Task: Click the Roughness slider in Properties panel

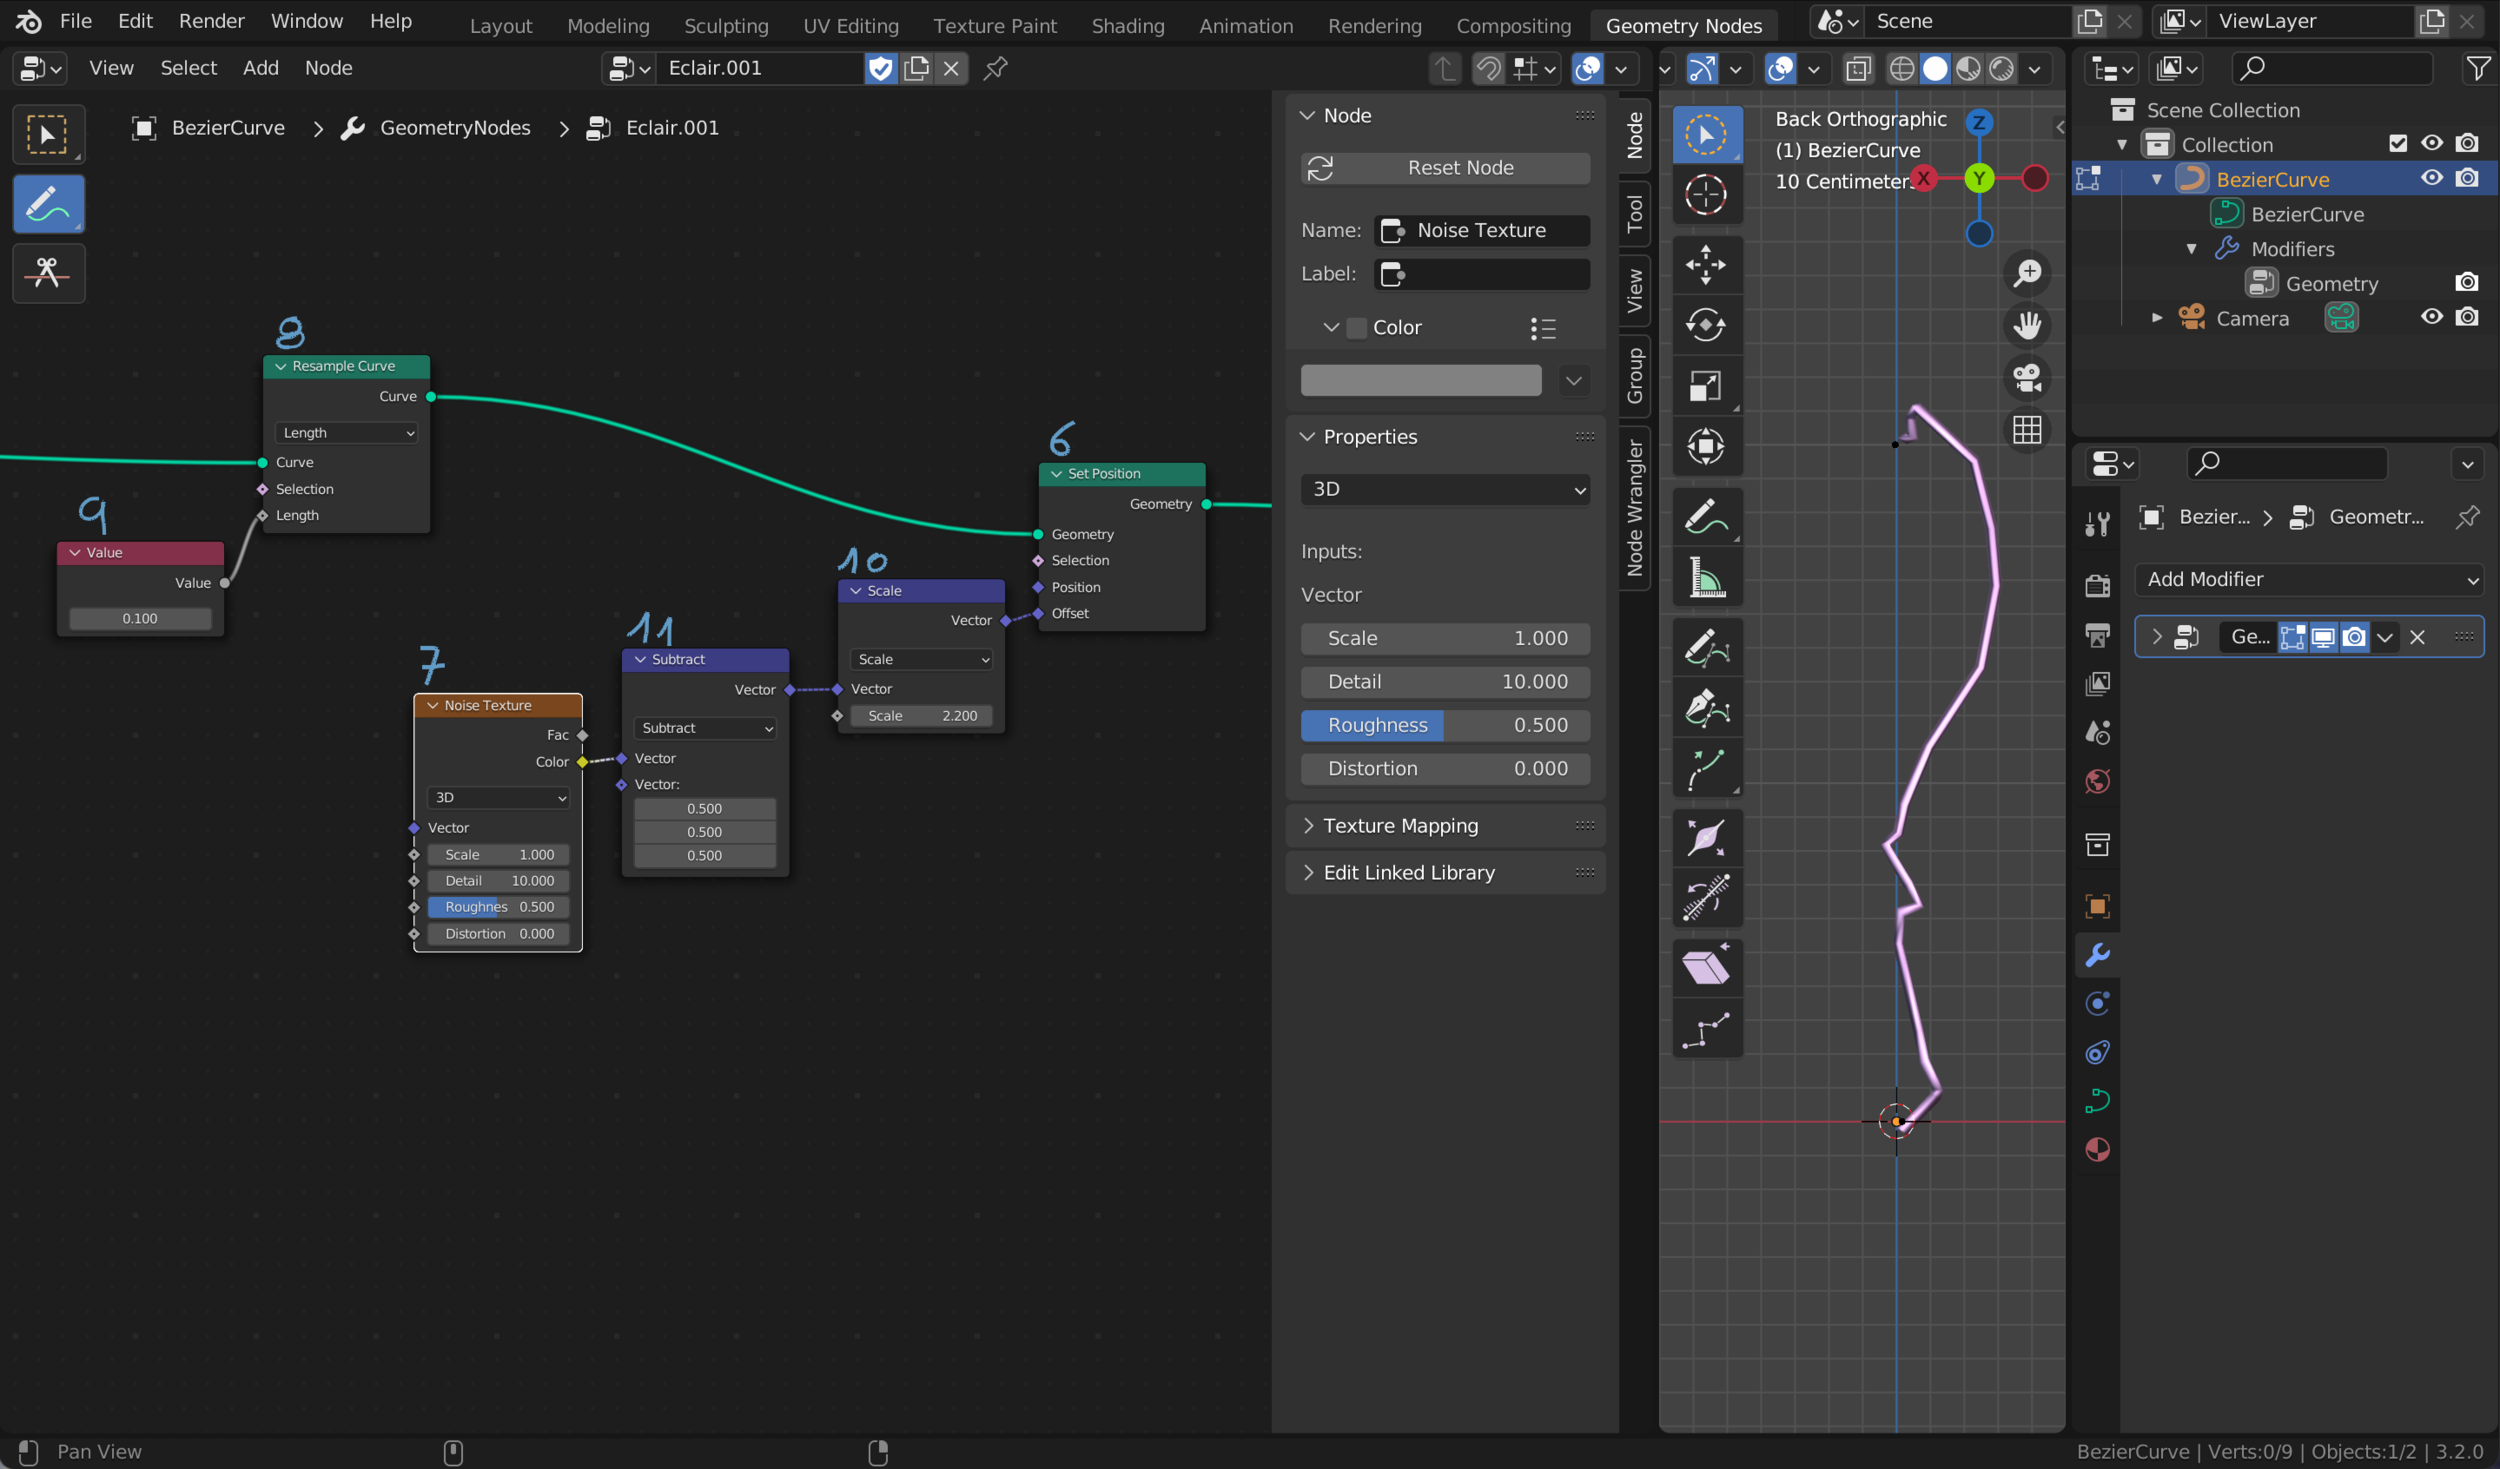Action: 1445,725
